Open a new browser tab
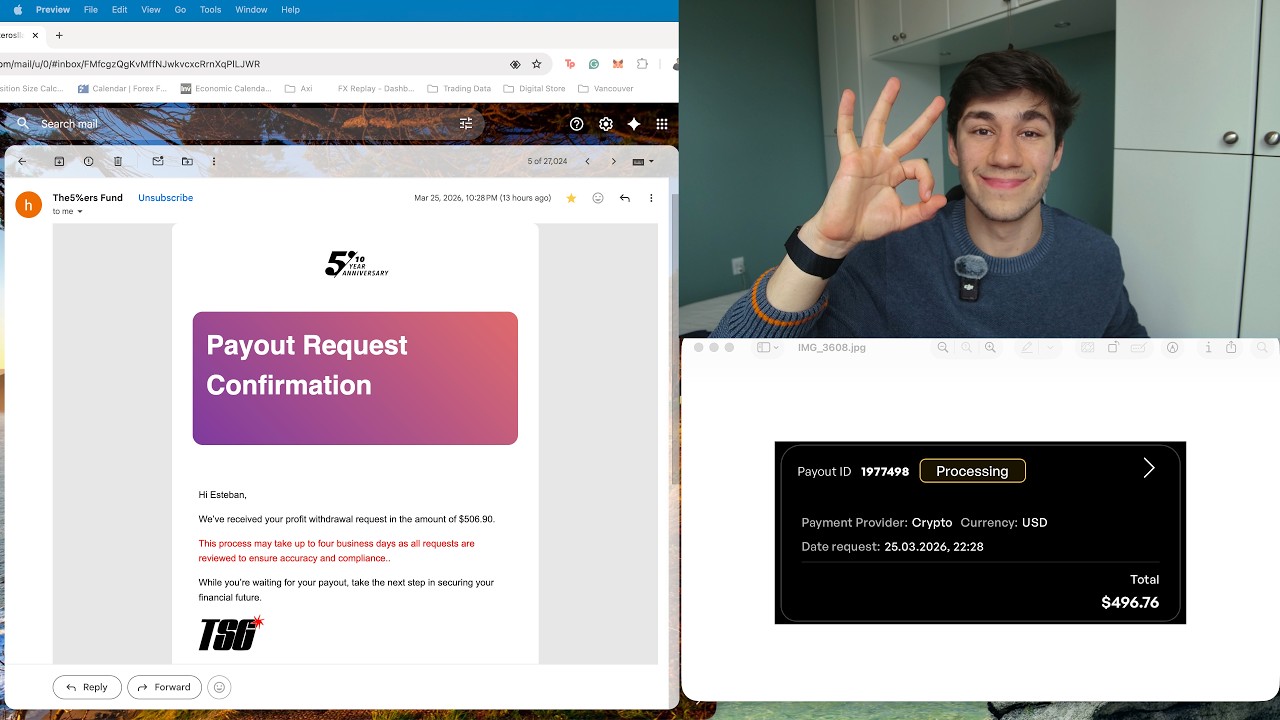Viewport: 1280px width, 720px height. pyautogui.click(x=59, y=35)
